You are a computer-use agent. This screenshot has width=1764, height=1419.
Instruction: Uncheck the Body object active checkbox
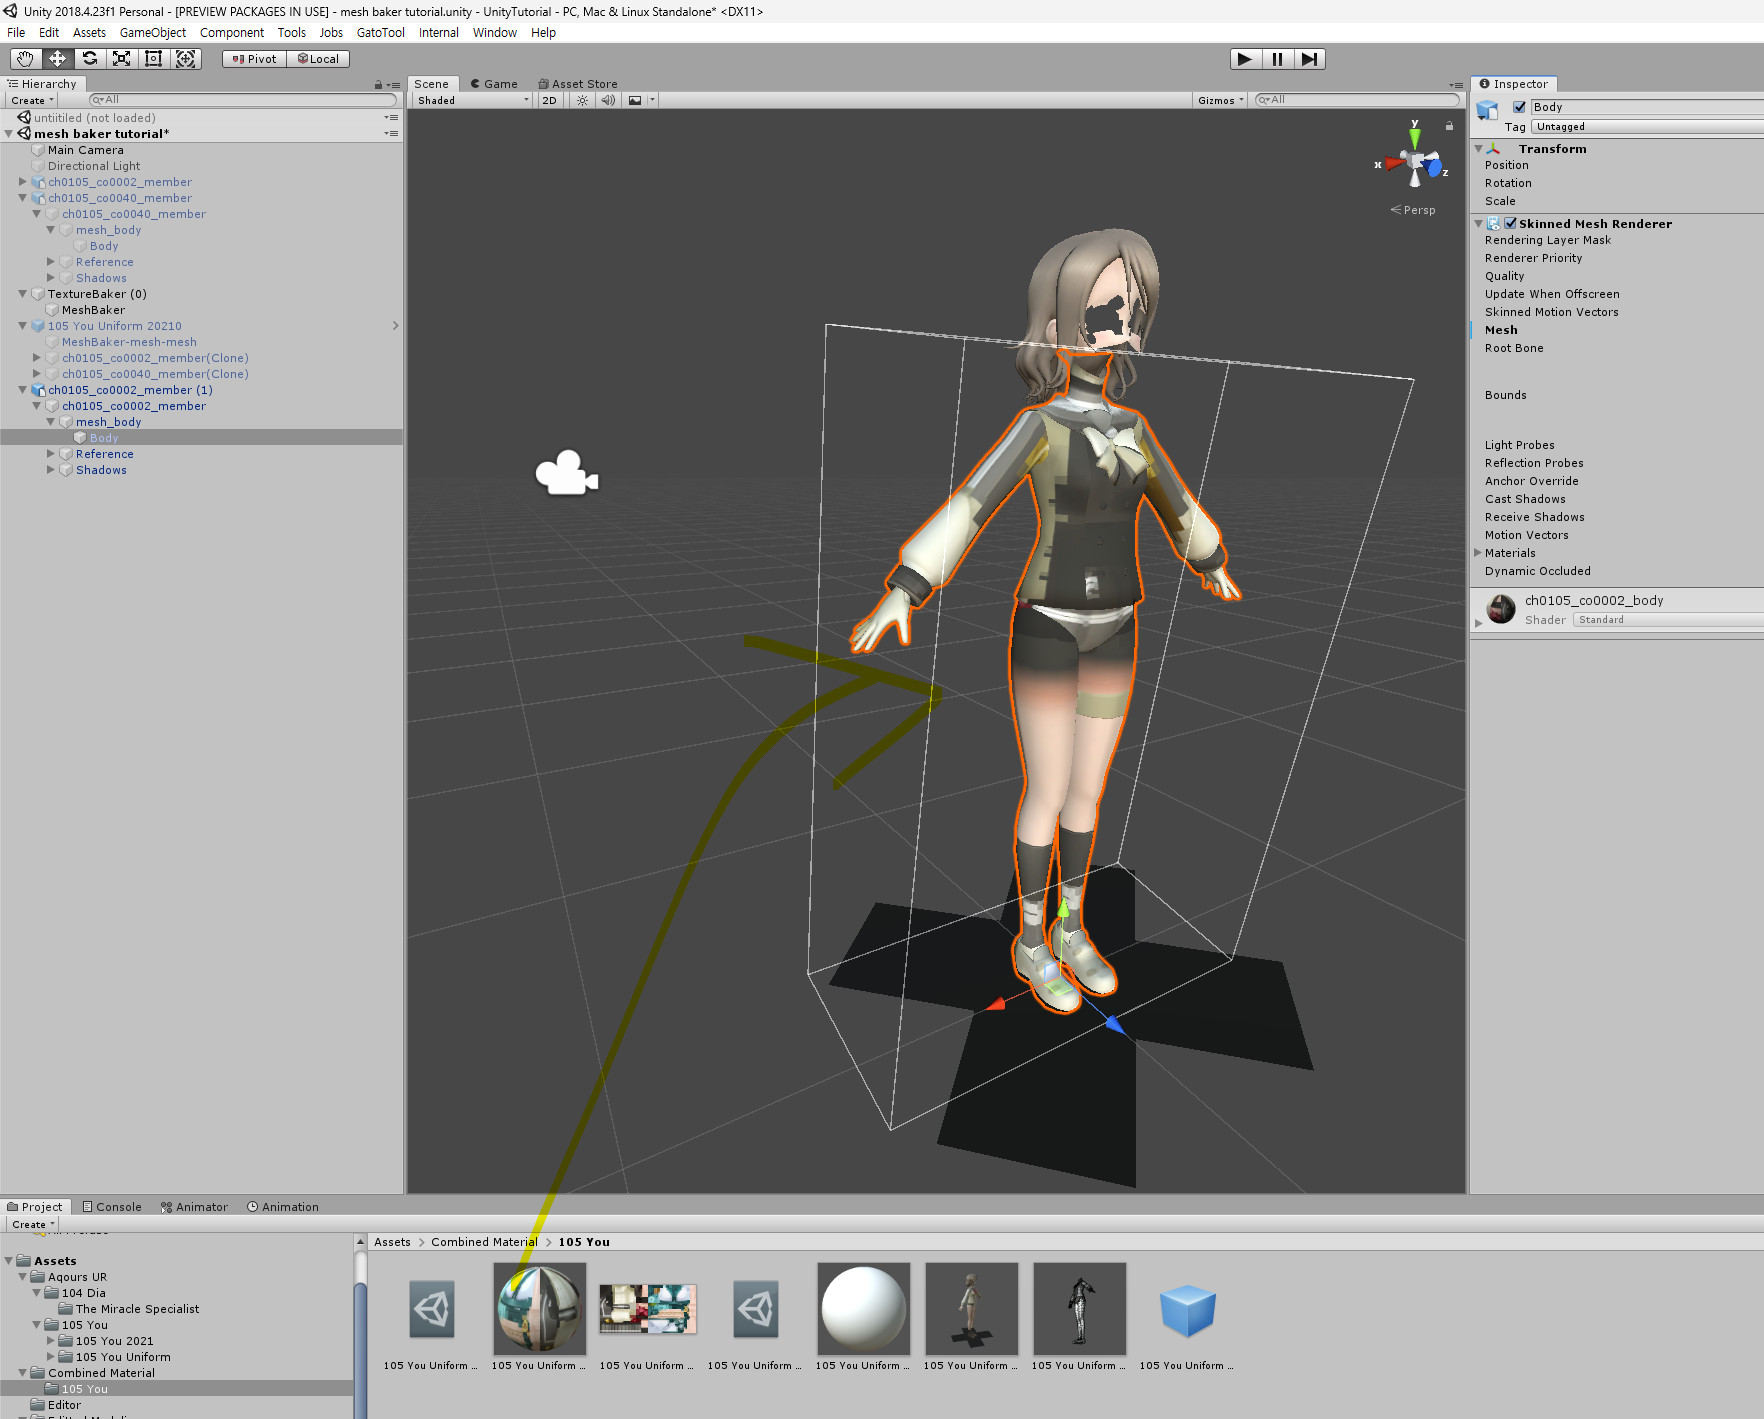tap(1519, 107)
